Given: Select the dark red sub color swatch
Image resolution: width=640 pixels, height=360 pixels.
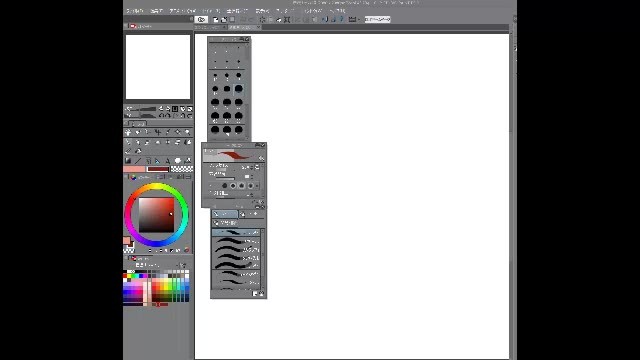Looking at the screenshot, I should click(158, 169).
